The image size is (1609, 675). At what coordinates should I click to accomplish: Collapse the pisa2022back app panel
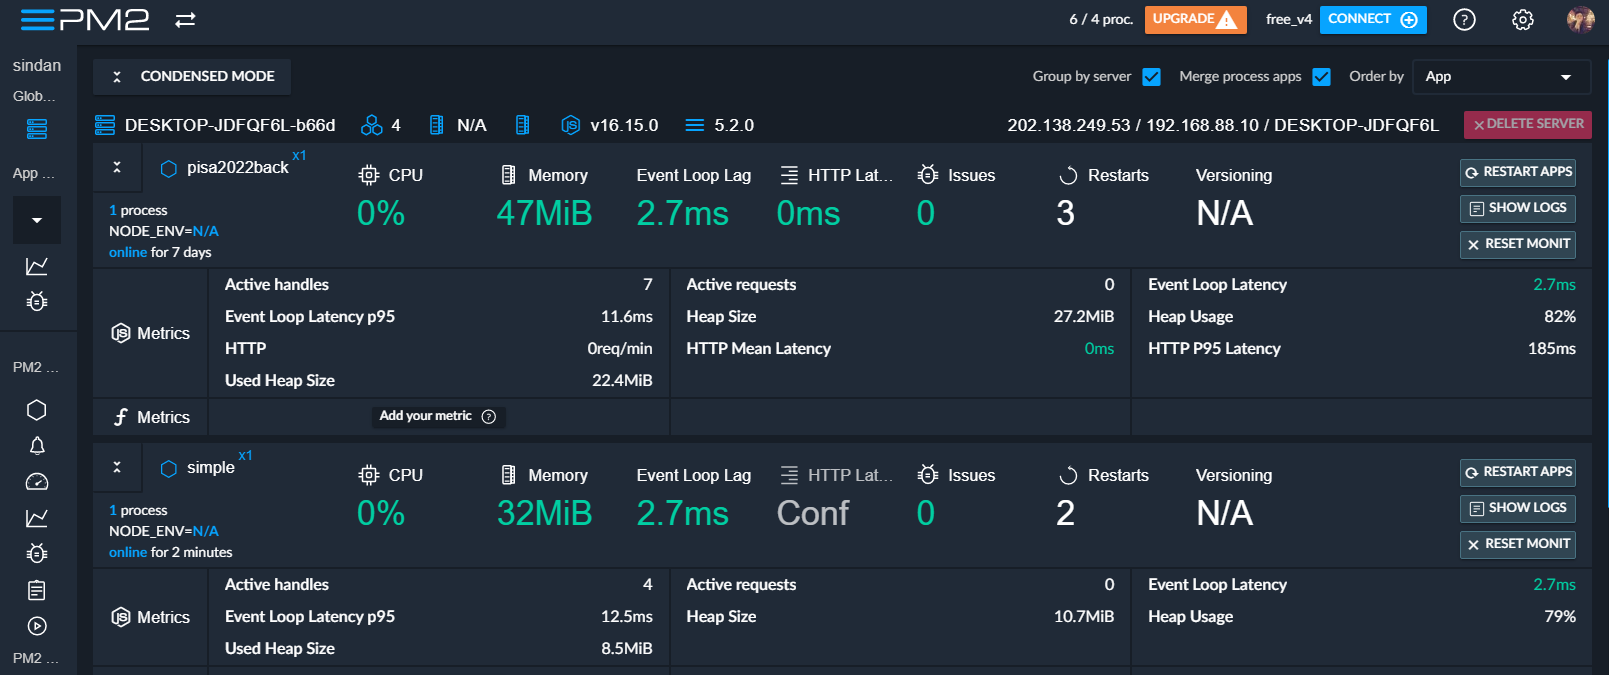tap(117, 168)
